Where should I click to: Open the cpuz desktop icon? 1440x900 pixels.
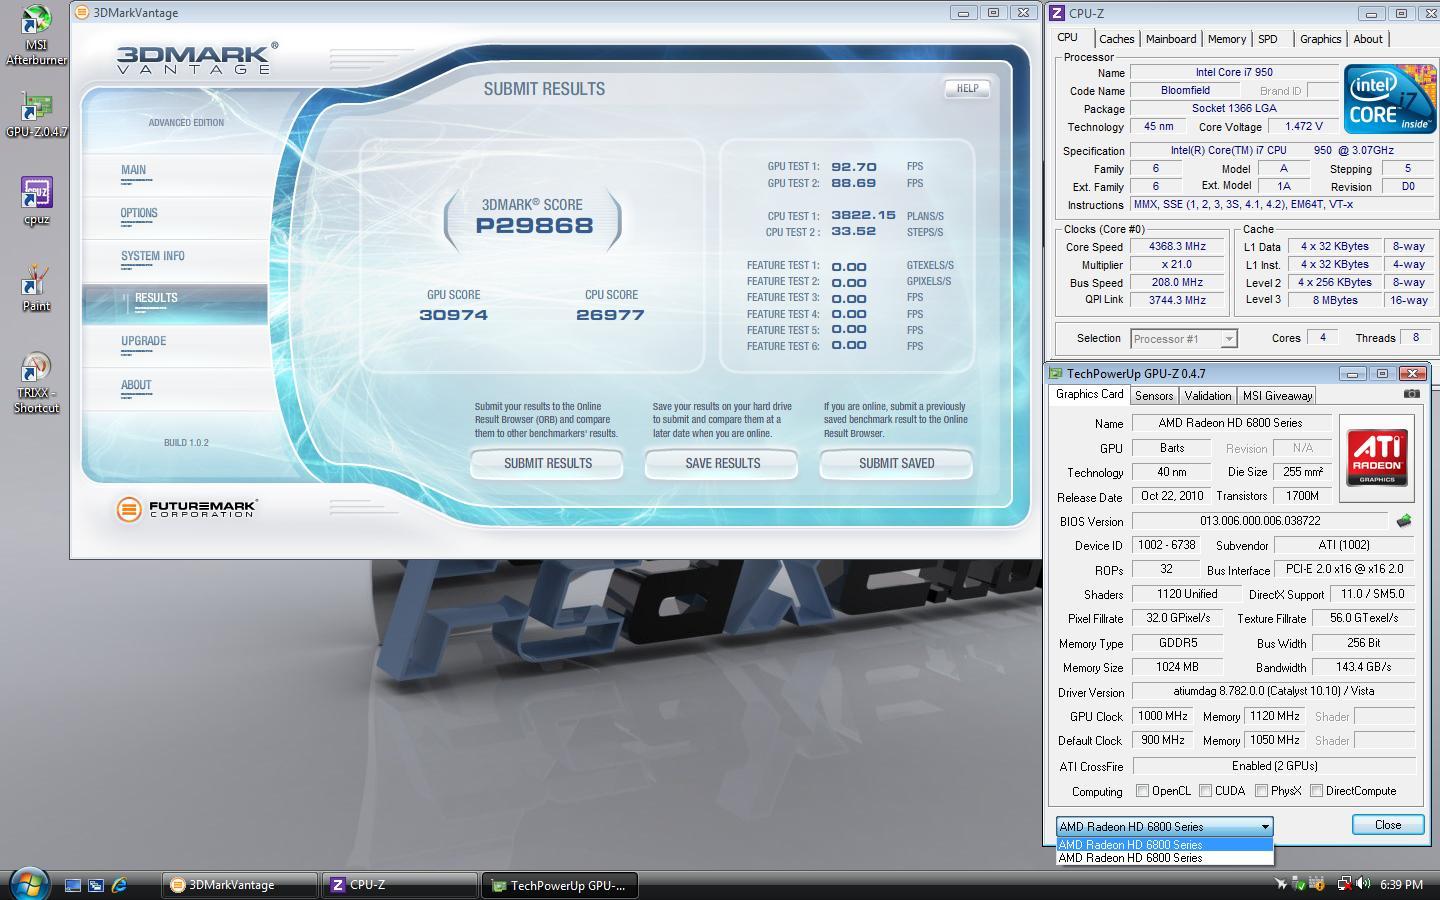pyautogui.click(x=36, y=200)
